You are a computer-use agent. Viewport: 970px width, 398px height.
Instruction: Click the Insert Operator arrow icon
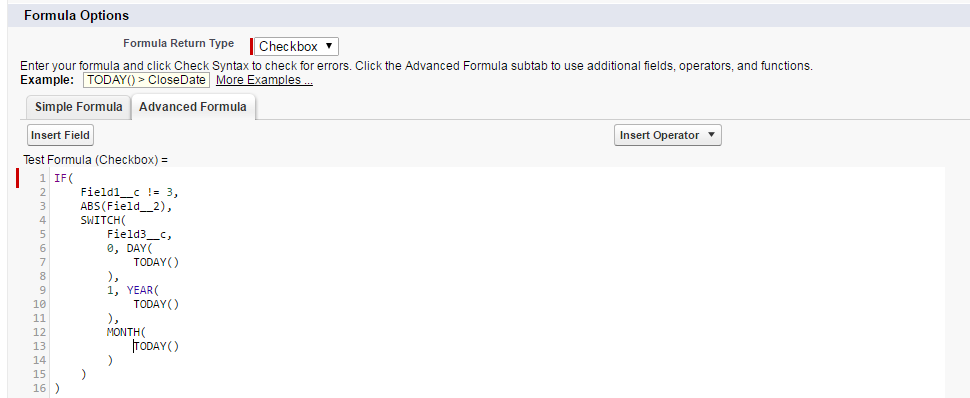tap(710, 135)
